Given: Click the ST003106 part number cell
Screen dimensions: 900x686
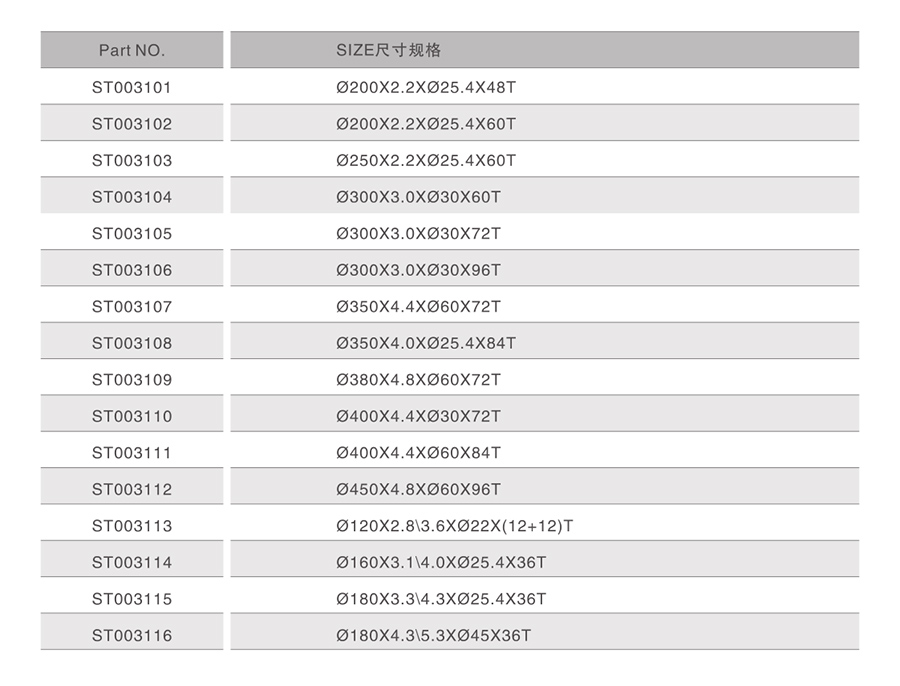Looking at the screenshot, I should (132, 270).
